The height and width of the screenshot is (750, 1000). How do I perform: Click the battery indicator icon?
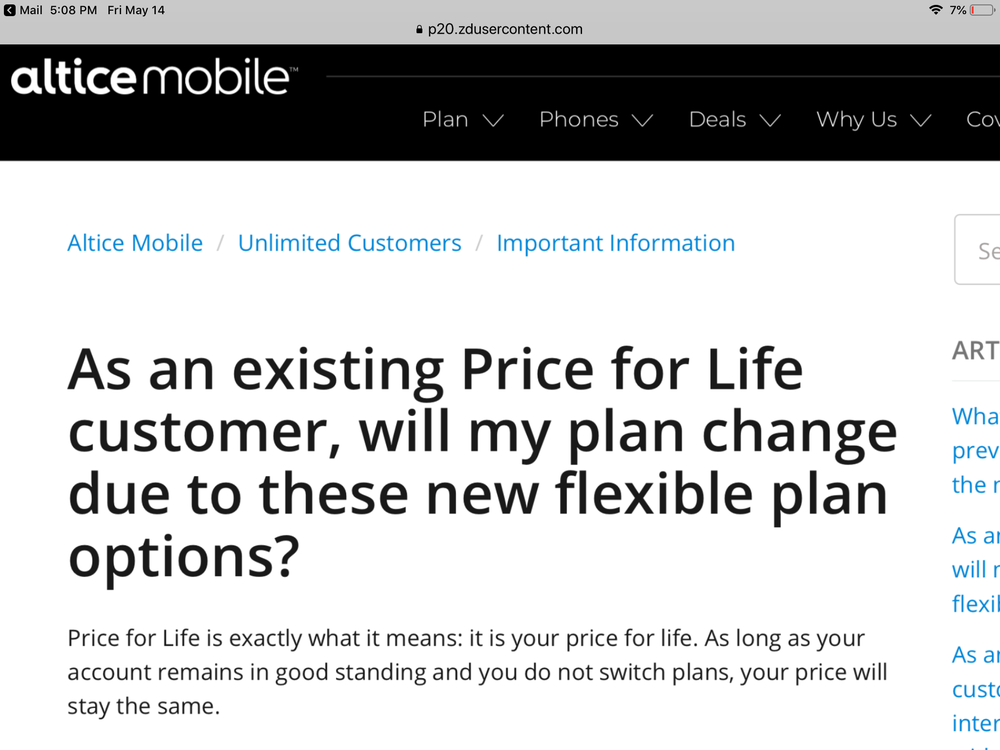pyautogui.click(x=981, y=10)
